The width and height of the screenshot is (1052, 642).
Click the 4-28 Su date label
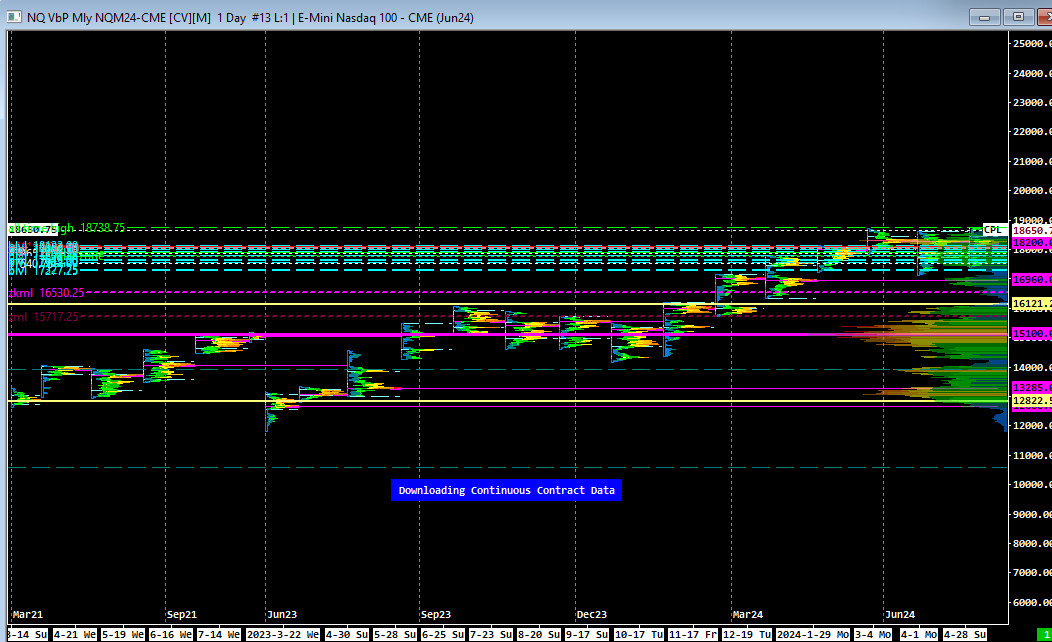coord(965,635)
